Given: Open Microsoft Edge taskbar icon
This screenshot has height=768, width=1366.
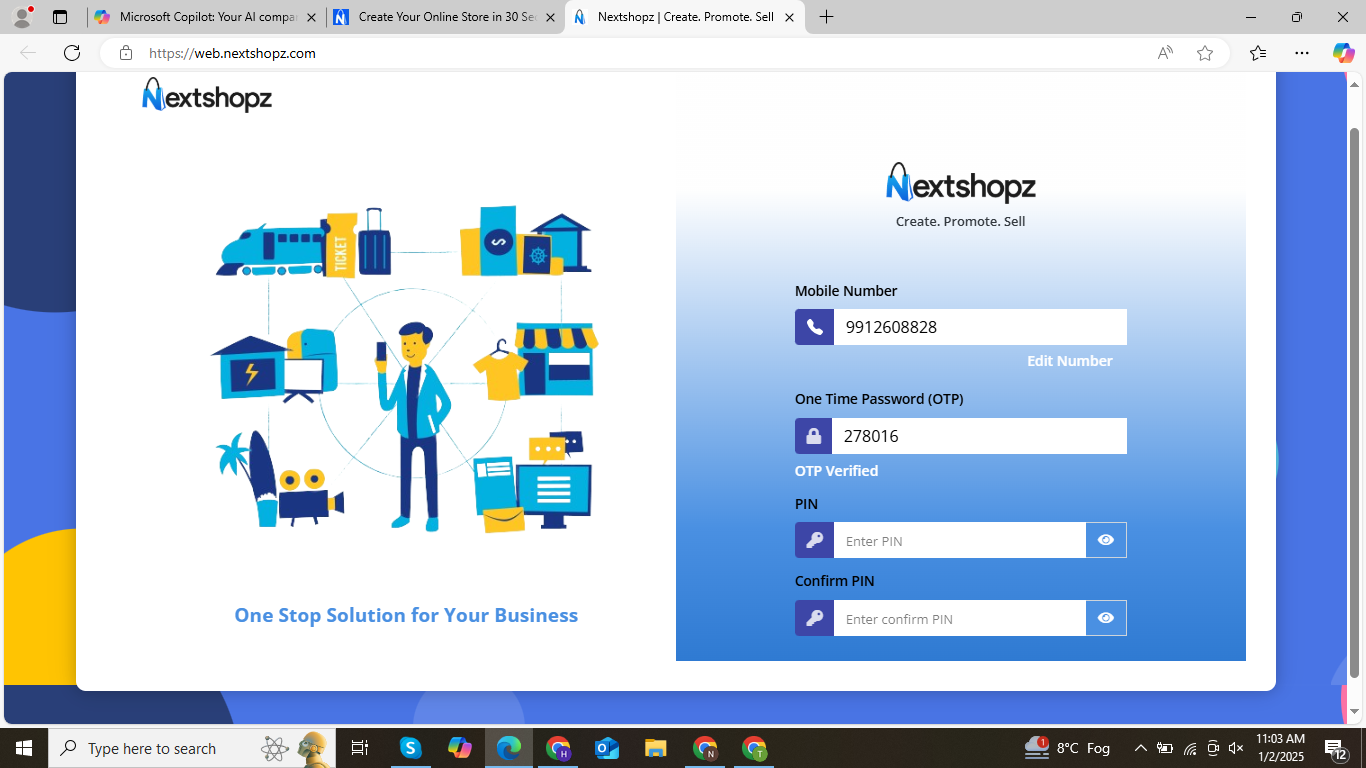Looking at the screenshot, I should tap(509, 748).
